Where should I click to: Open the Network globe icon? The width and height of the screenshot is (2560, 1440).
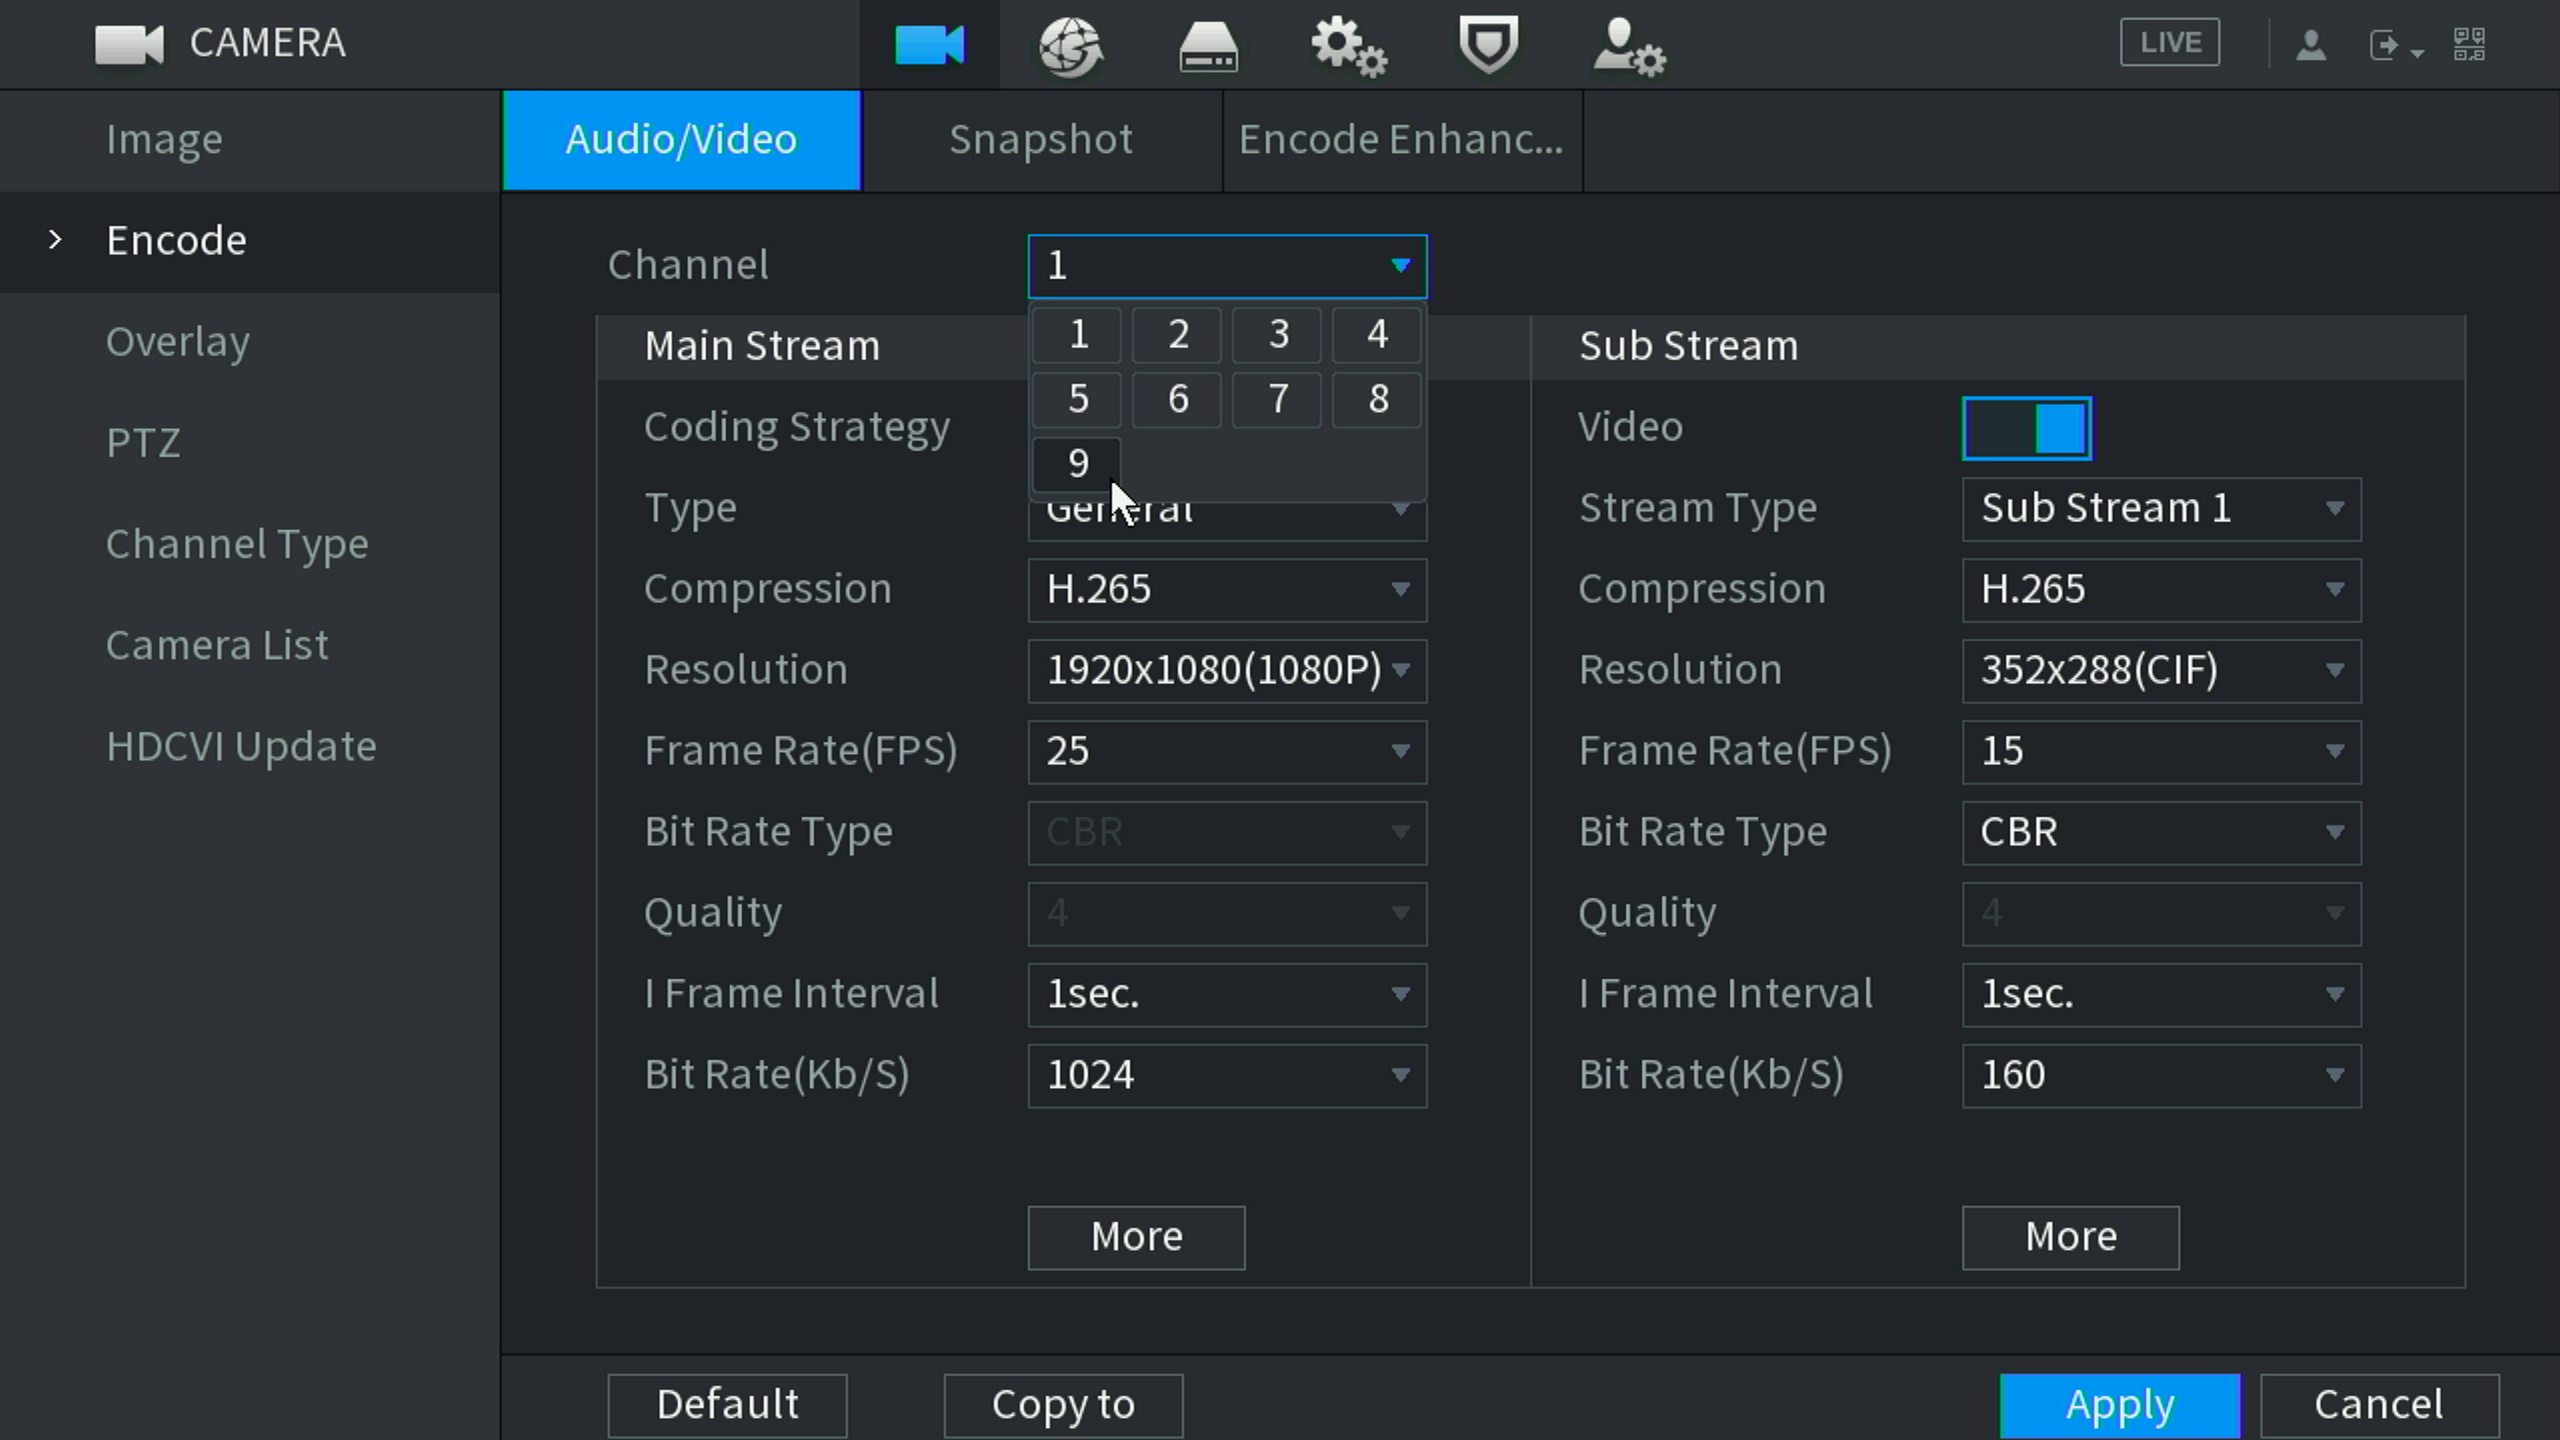[x=1069, y=45]
